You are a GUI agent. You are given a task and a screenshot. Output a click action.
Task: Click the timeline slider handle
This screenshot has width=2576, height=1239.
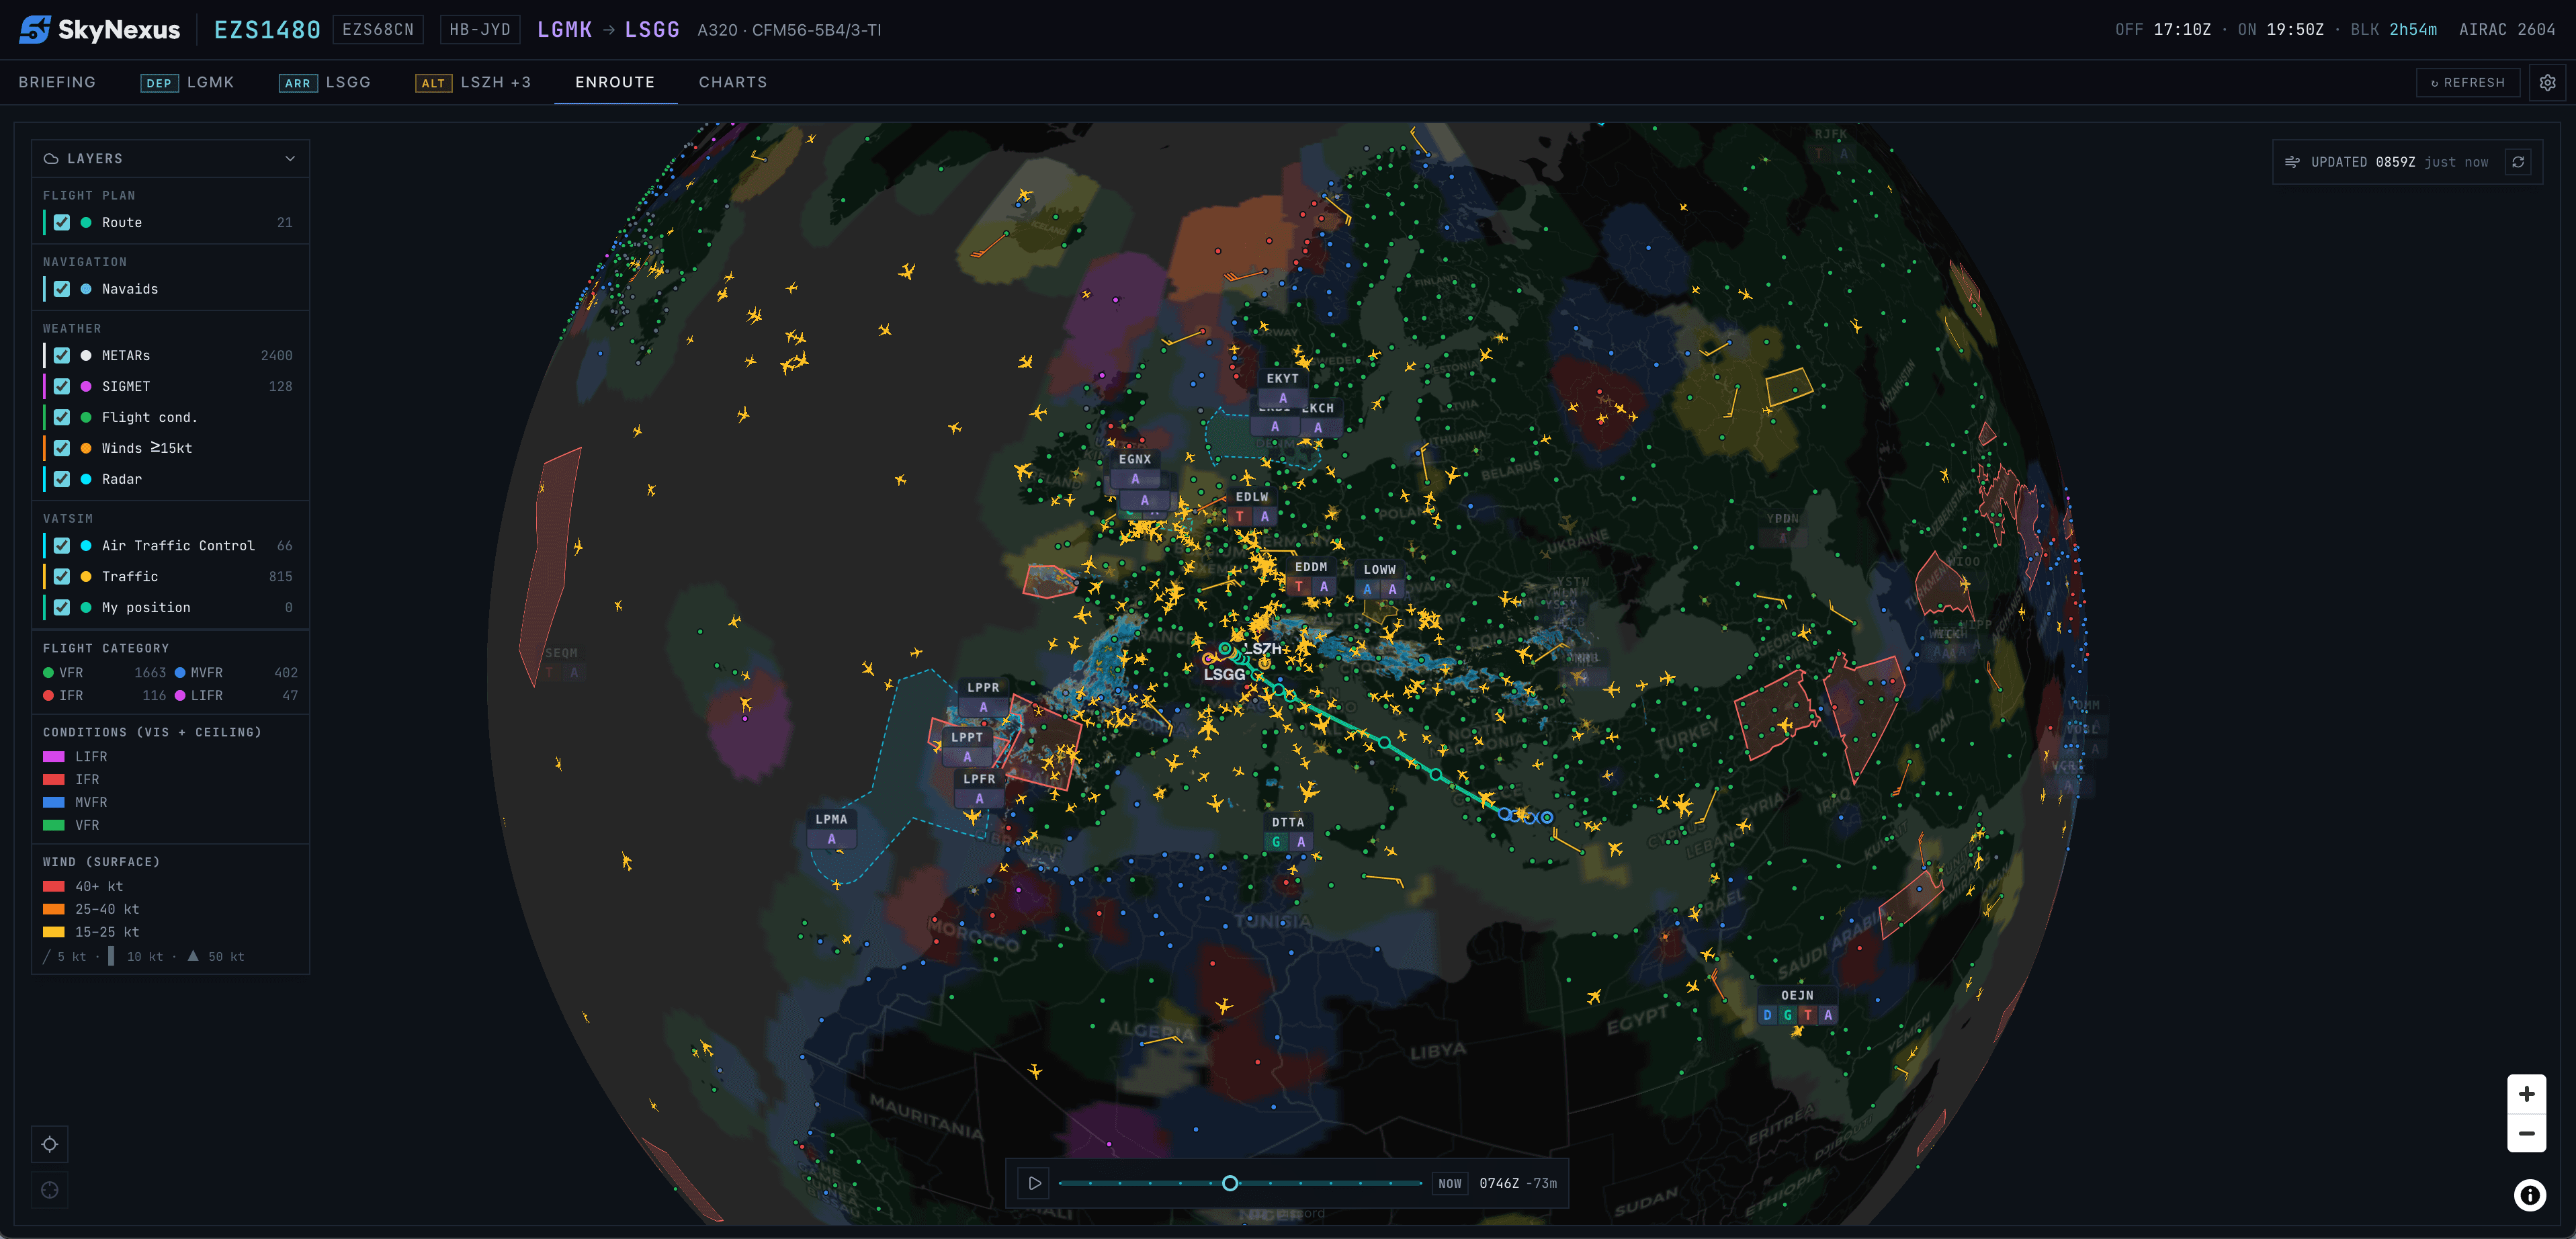1230,1184
